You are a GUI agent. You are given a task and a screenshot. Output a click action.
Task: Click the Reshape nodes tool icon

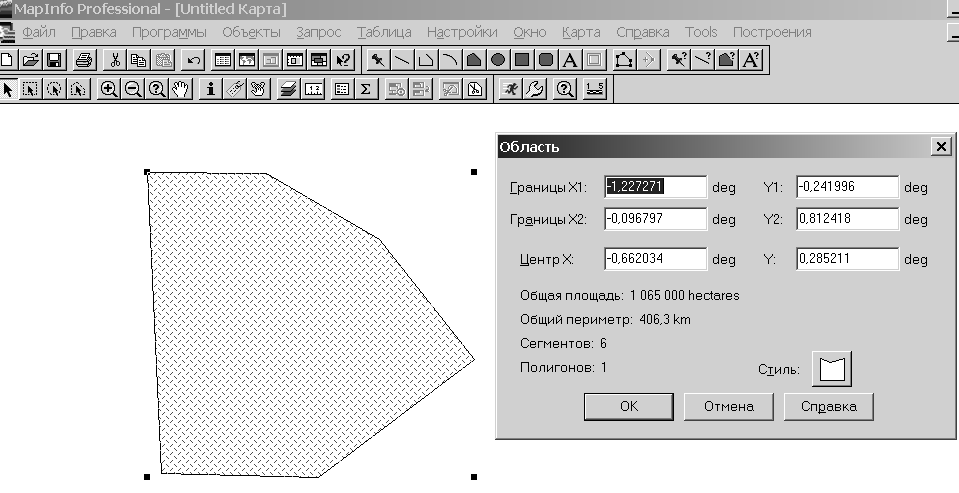pos(623,60)
